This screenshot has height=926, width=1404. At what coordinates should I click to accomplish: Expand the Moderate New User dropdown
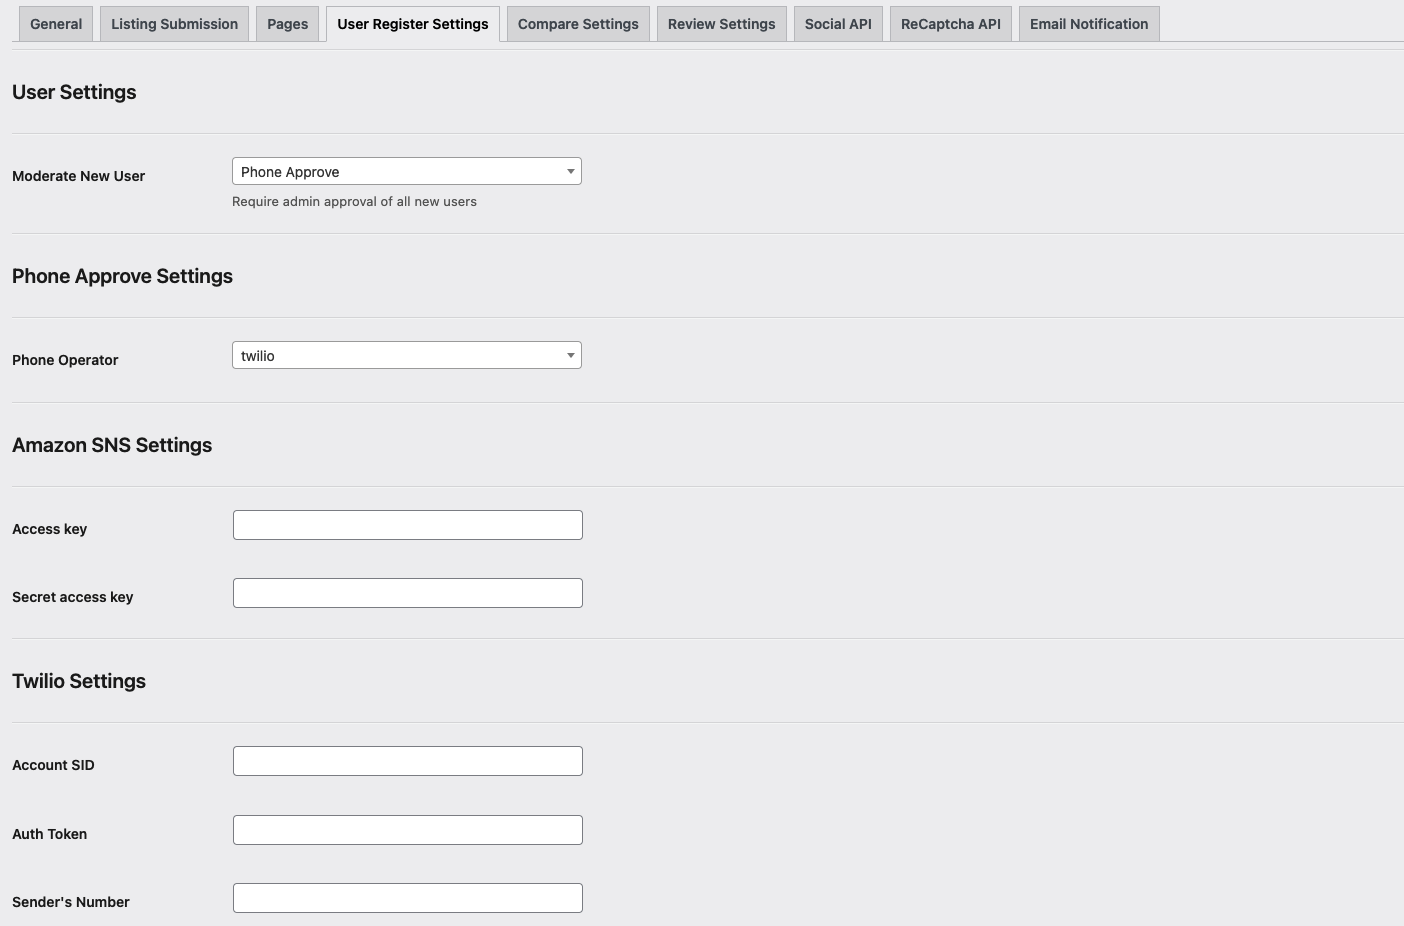pyautogui.click(x=406, y=172)
